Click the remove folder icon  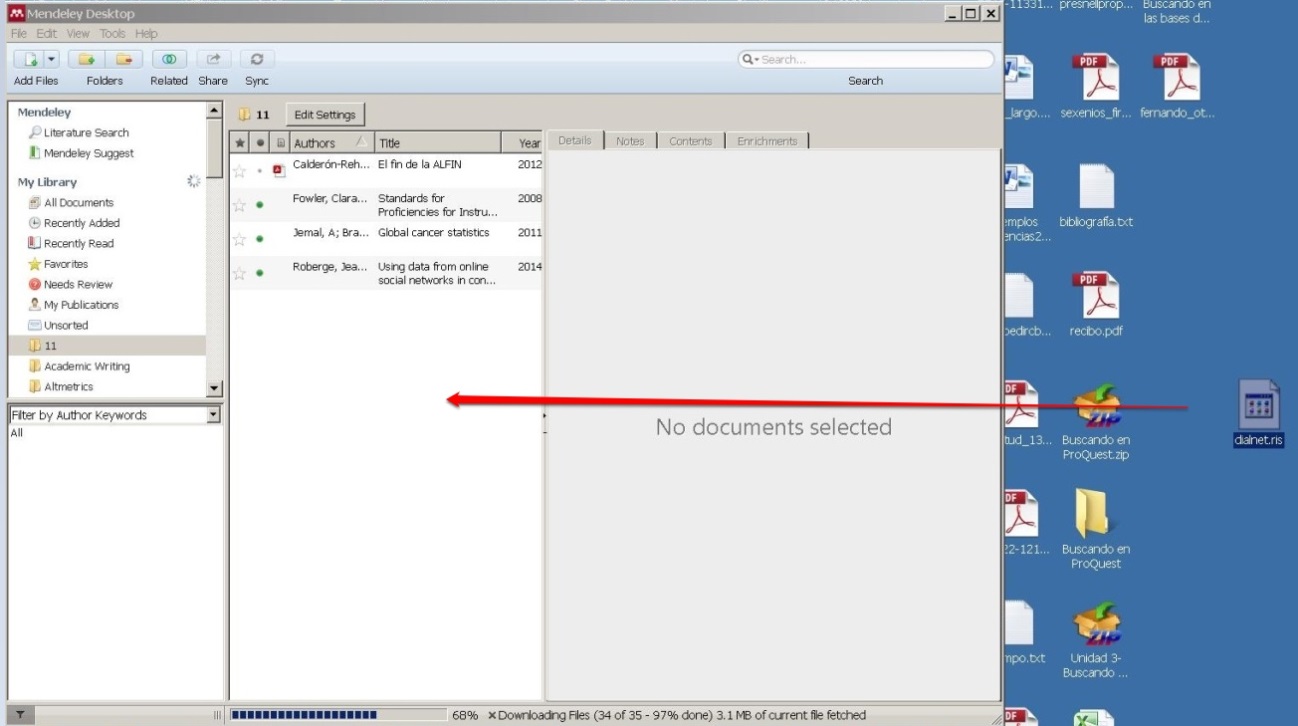124,60
